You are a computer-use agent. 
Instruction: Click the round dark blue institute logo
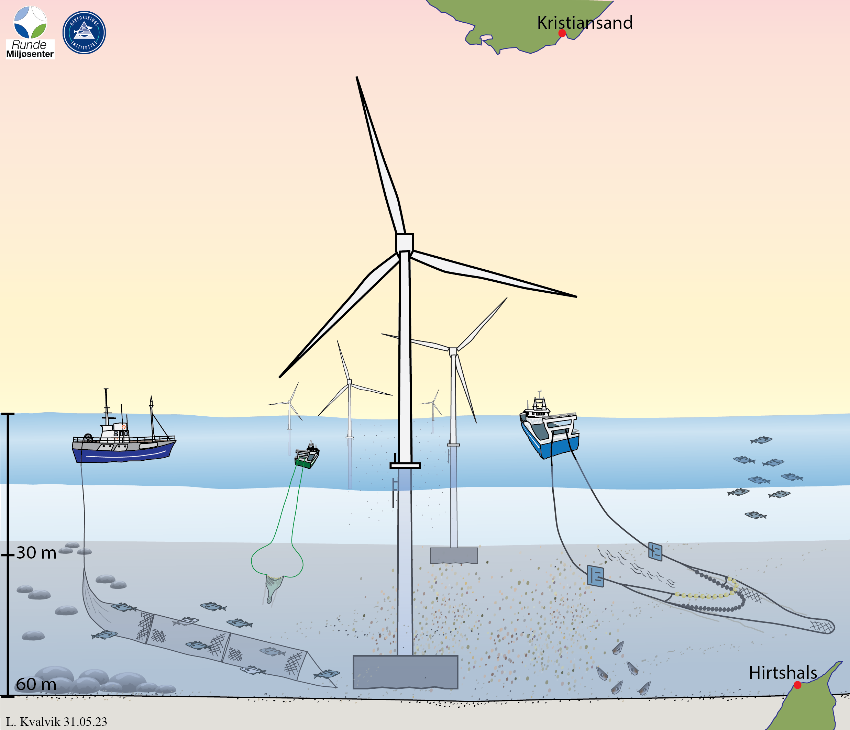[x=86, y=32]
